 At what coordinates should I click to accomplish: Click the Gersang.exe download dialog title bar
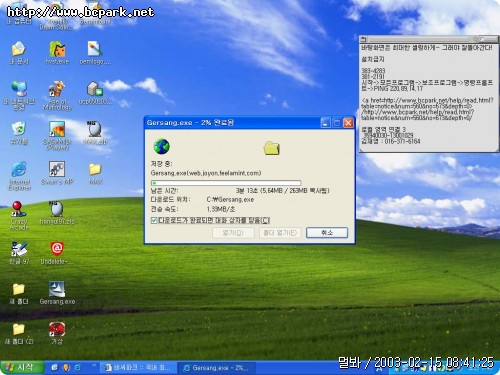coord(232,123)
